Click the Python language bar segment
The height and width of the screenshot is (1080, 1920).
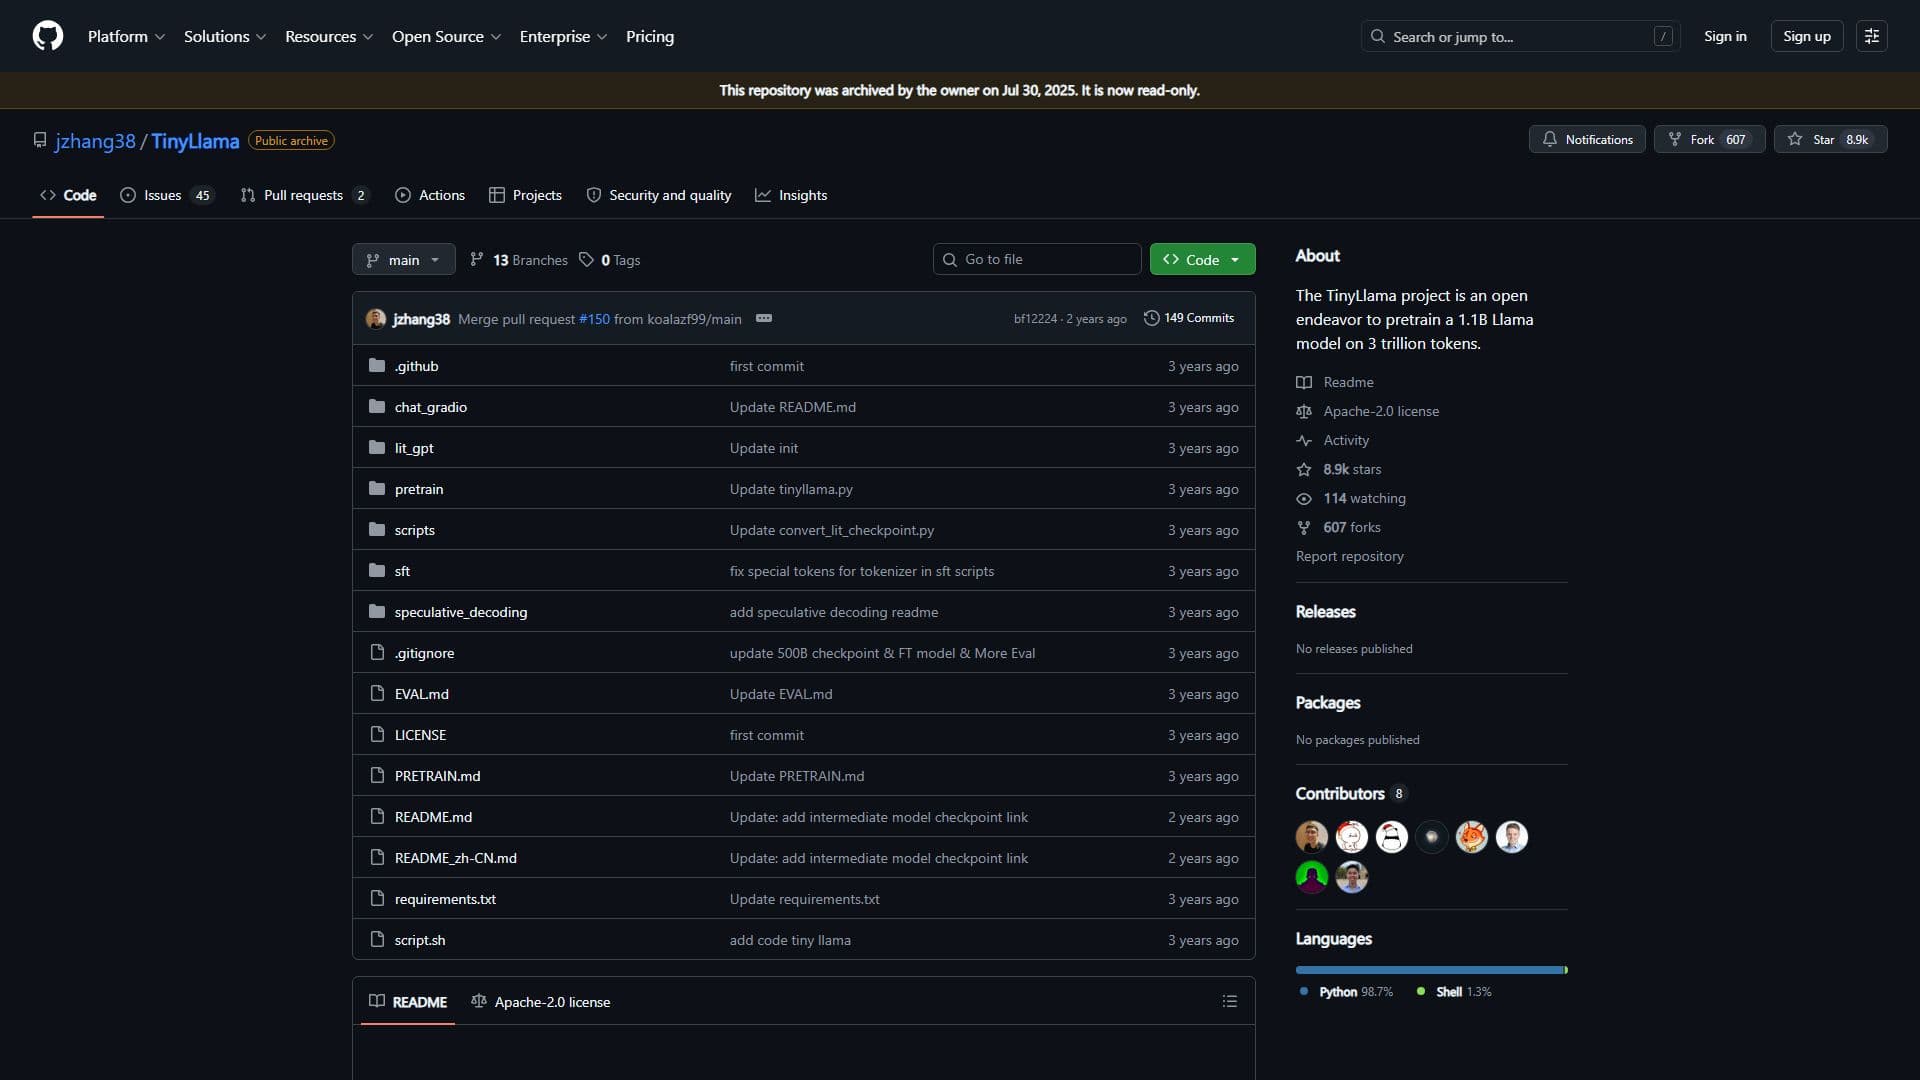[1429, 970]
